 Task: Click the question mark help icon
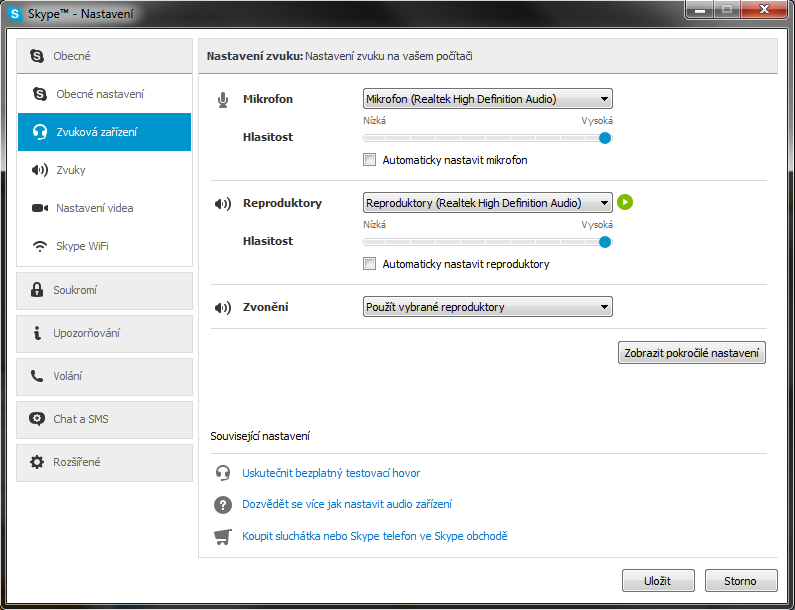click(x=223, y=505)
